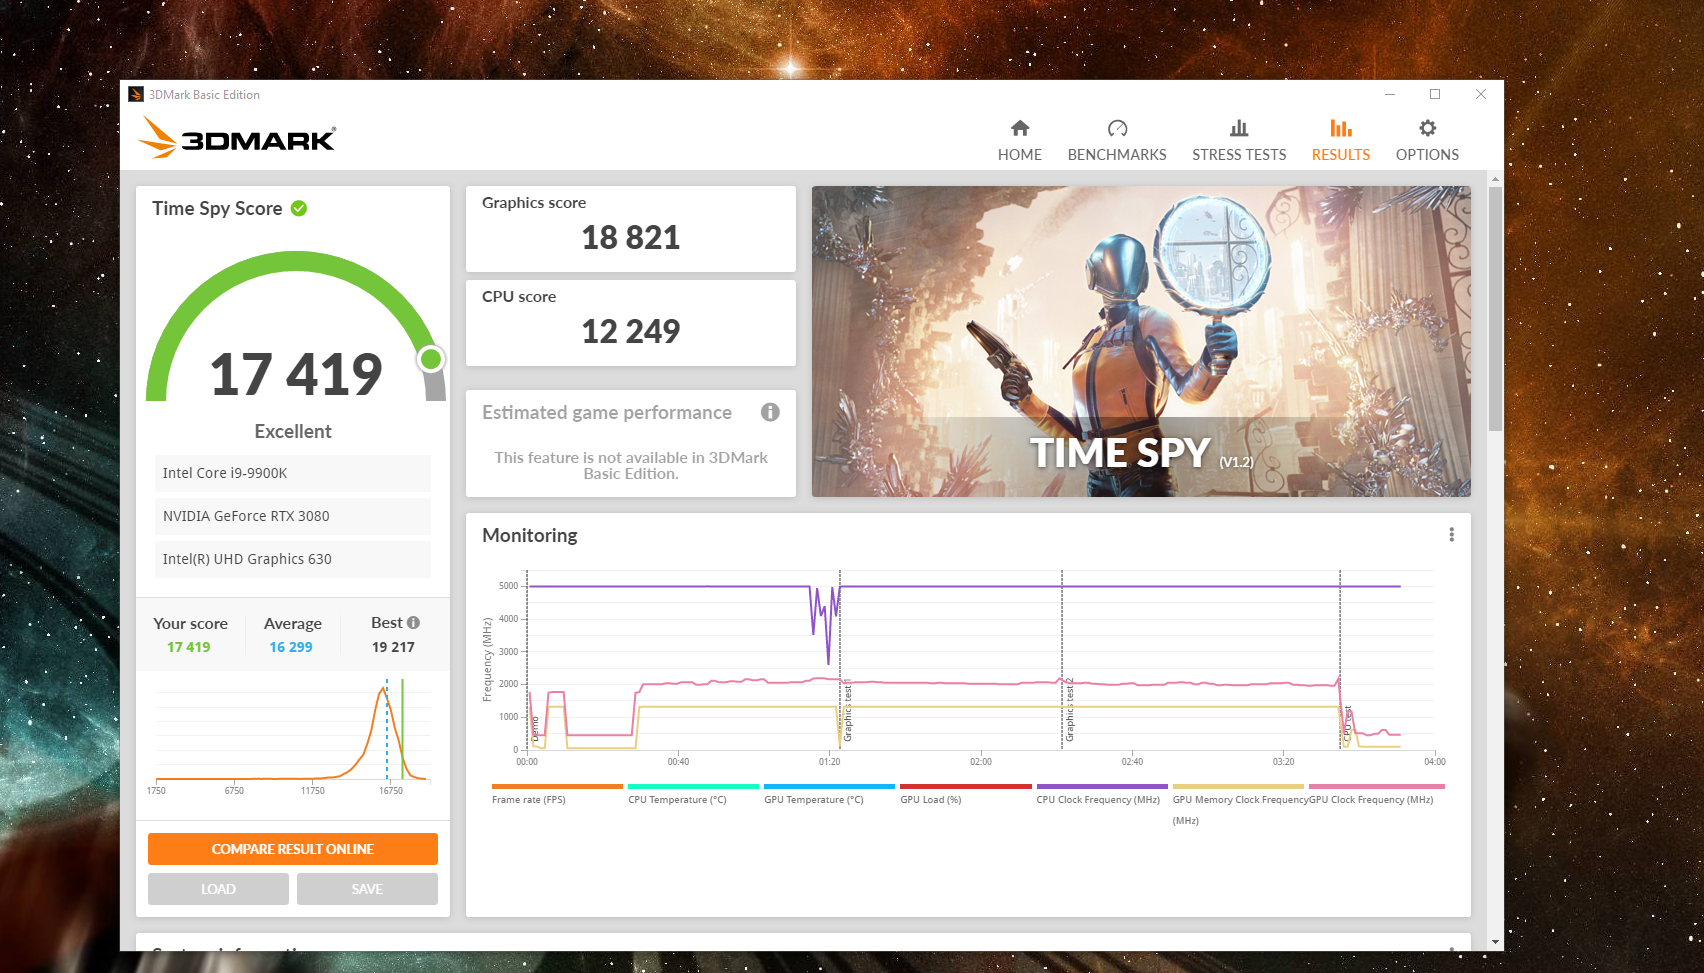Screen dimensions: 1704x973
Task: Click the orange results chart icon
Action: pos(1341,128)
